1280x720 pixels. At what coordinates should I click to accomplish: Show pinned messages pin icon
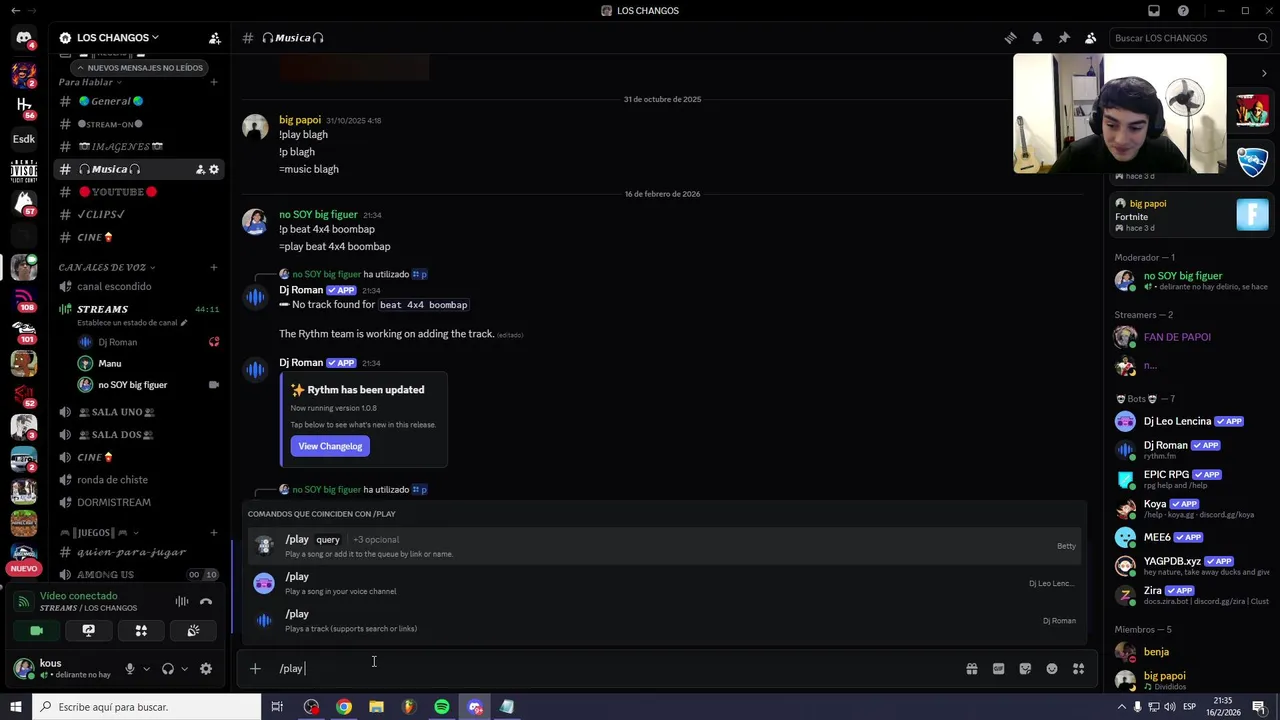[x=1064, y=38]
